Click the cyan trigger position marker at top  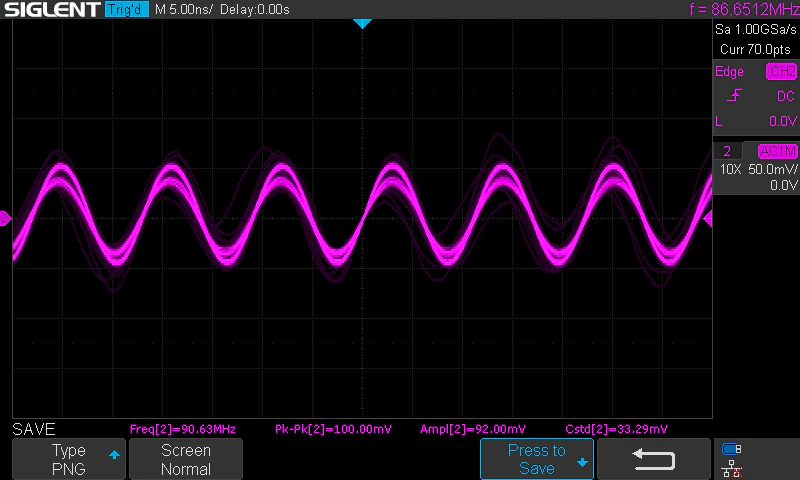[x=362, y=23]
